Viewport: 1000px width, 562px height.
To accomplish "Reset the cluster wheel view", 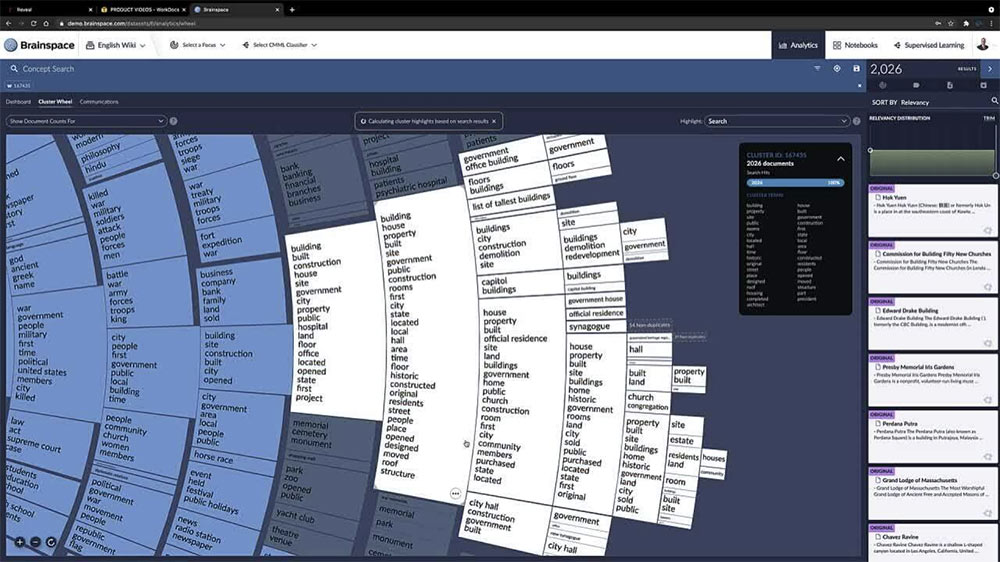I will tap(51, 542).
